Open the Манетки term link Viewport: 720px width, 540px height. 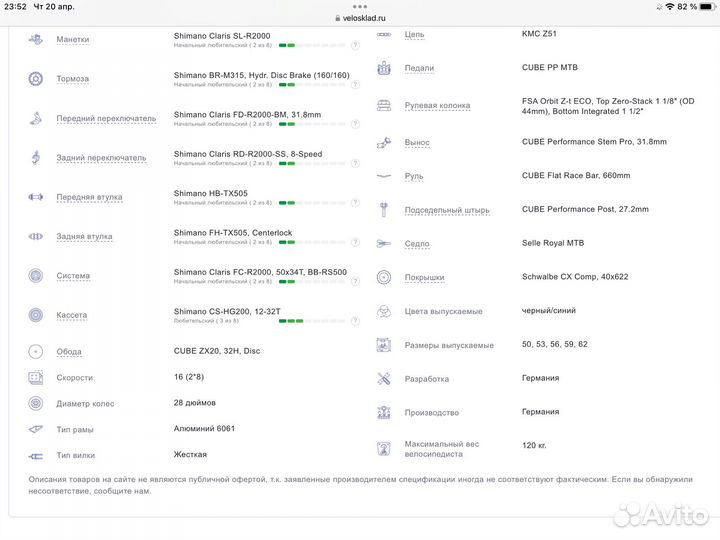tap(73, 39)
